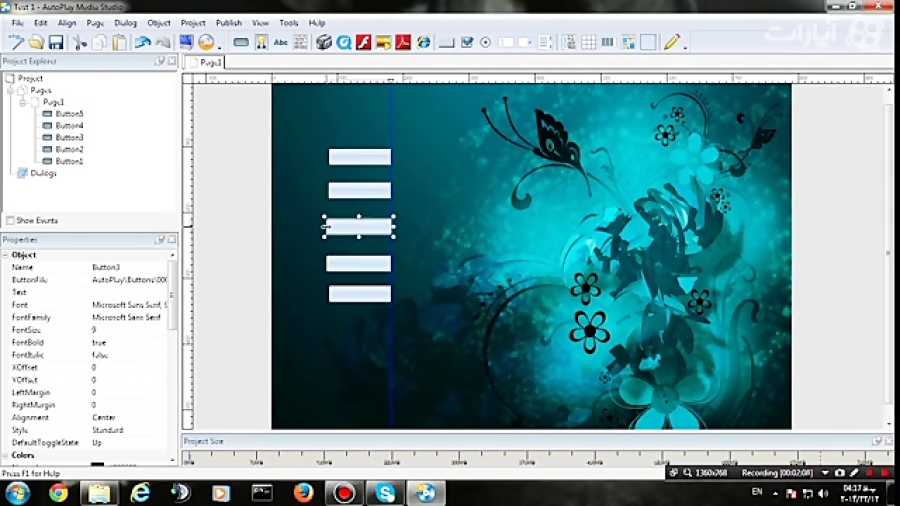The width and height of the screenshot is (900, 506).
Task: Select Button5 in Project Explorer
Action: (69, 114)
